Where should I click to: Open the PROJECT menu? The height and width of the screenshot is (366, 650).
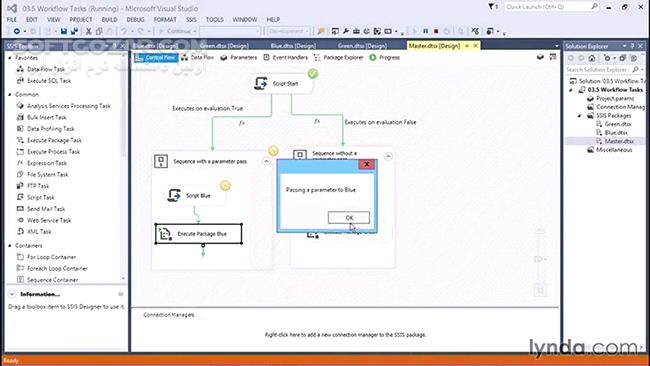(x=80, y=19)
